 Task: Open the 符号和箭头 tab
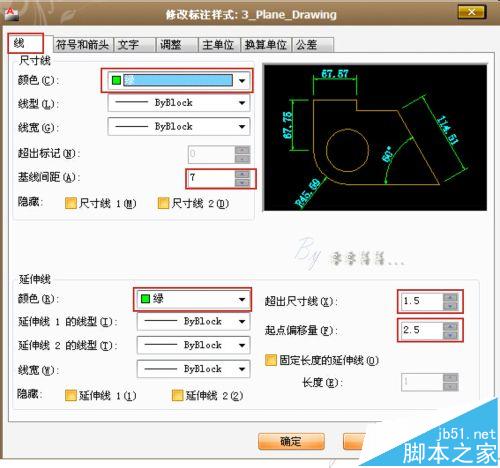coord(83,45)
